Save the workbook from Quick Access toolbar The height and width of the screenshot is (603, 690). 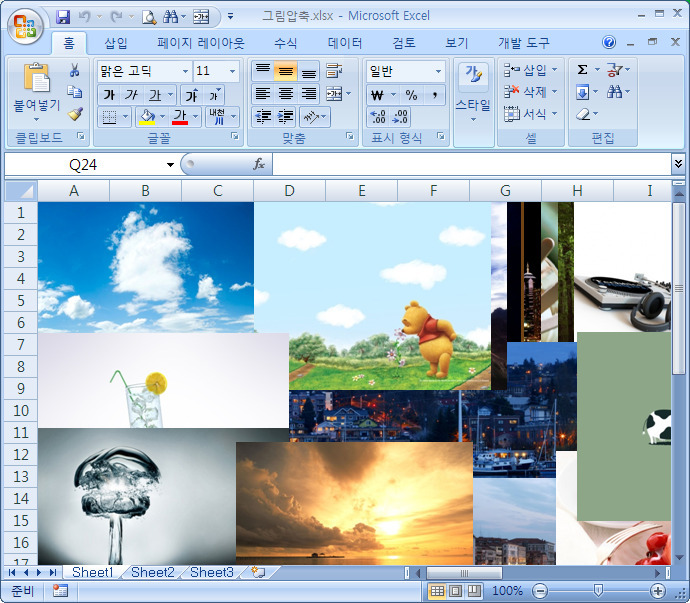63,17
